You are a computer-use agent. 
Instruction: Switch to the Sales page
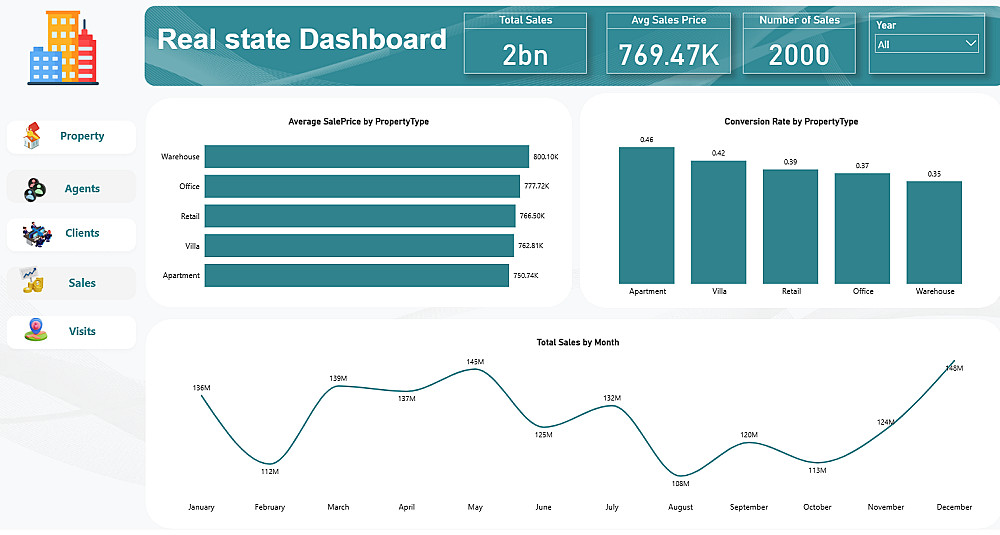(71, 283)
